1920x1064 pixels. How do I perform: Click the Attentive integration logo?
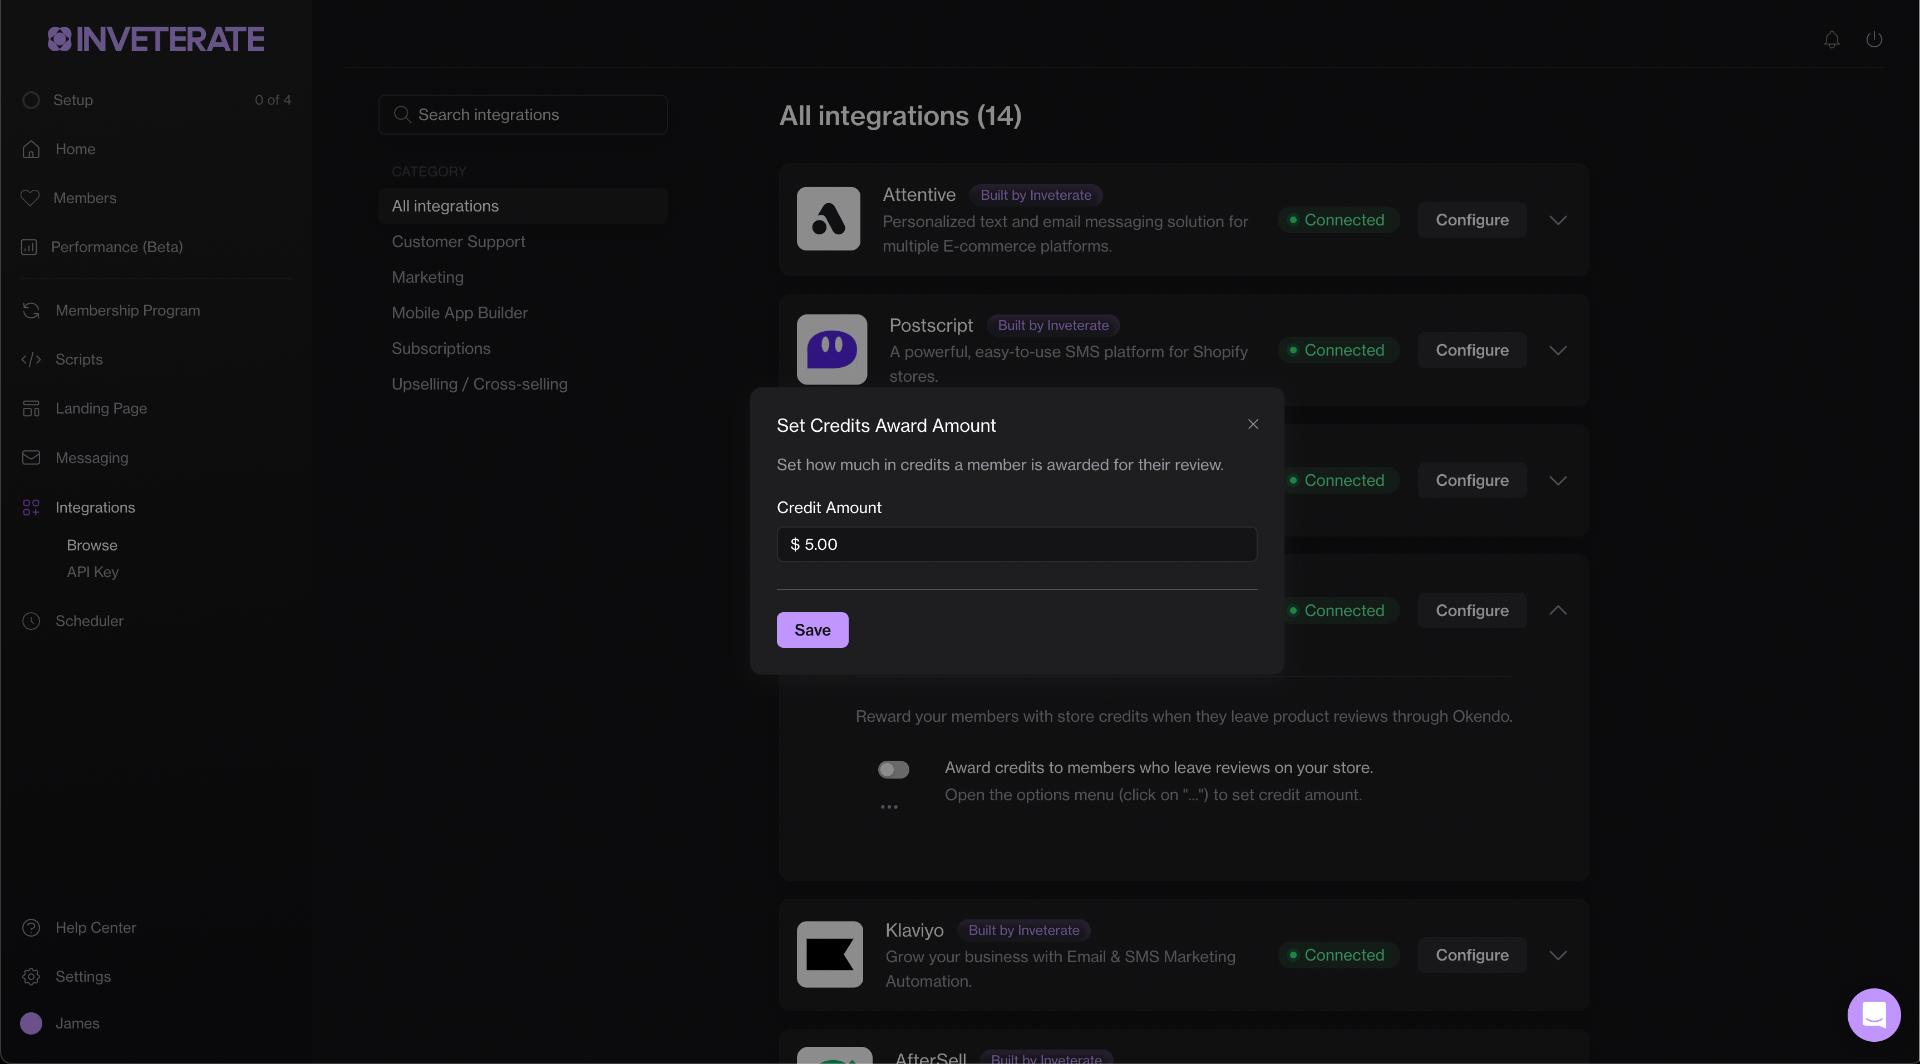[x=828, y=219]
